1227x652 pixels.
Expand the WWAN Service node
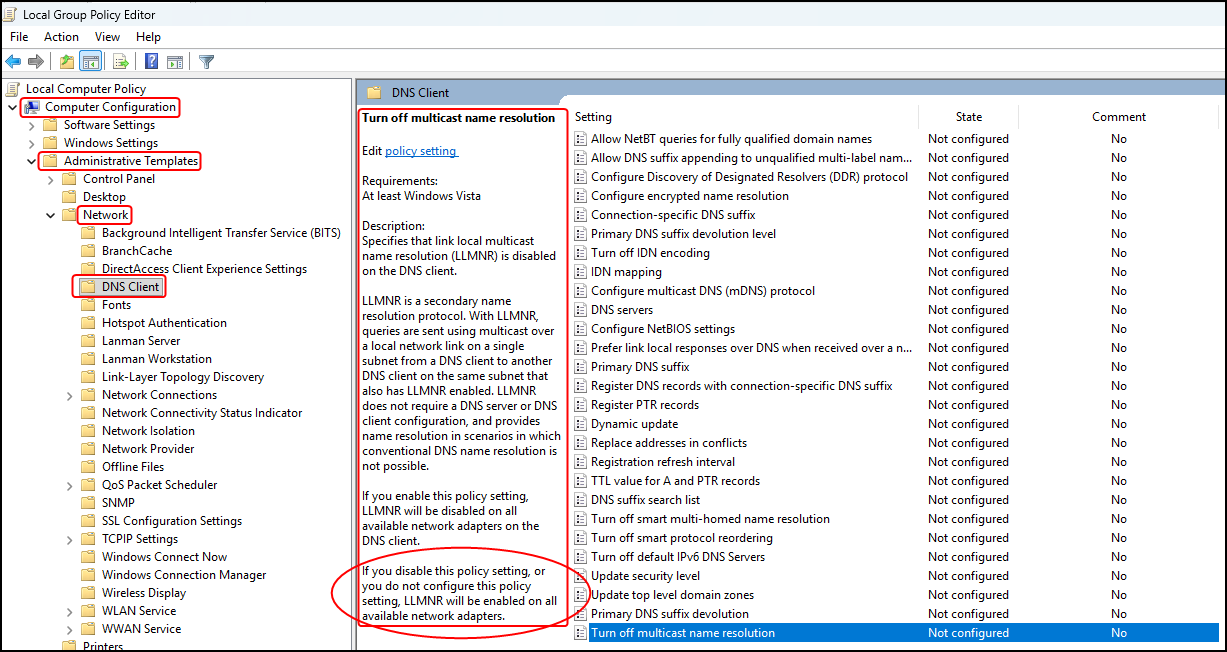tap(70, 629)
